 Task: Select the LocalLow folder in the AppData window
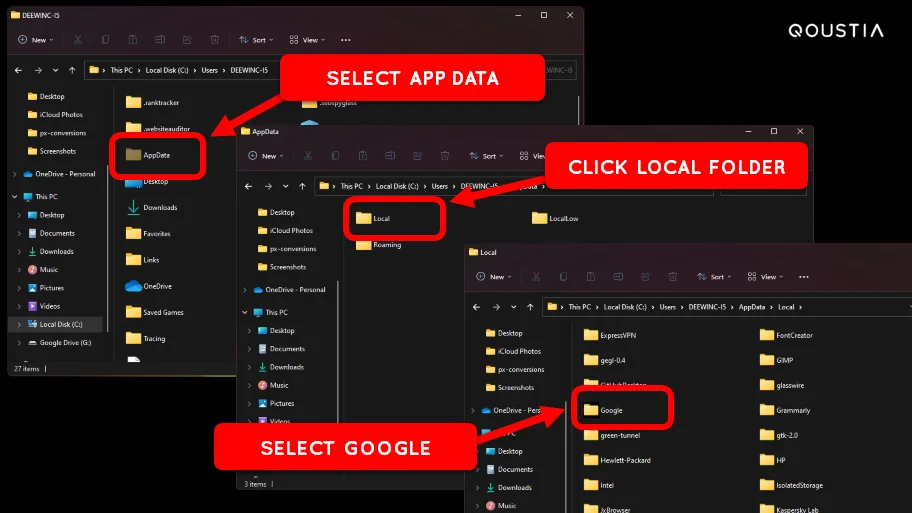[555, 219]
